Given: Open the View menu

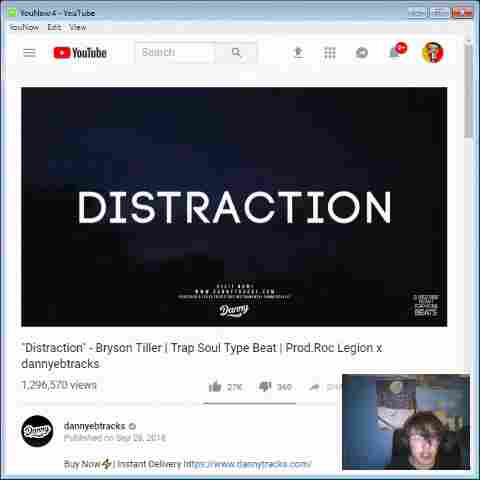Looking at the screenshot, I should click(x=78, y=27).
